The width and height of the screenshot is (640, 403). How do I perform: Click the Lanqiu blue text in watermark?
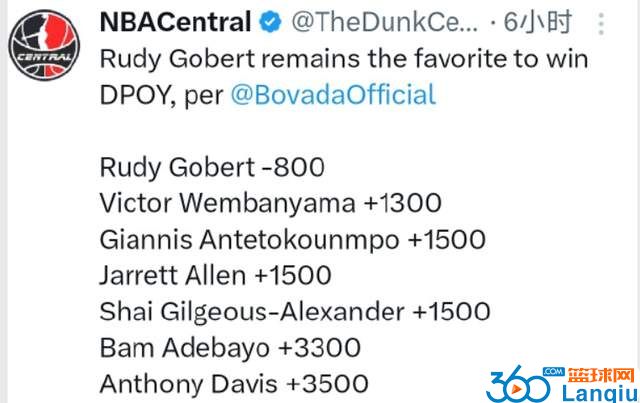click(x=599, y=394)
